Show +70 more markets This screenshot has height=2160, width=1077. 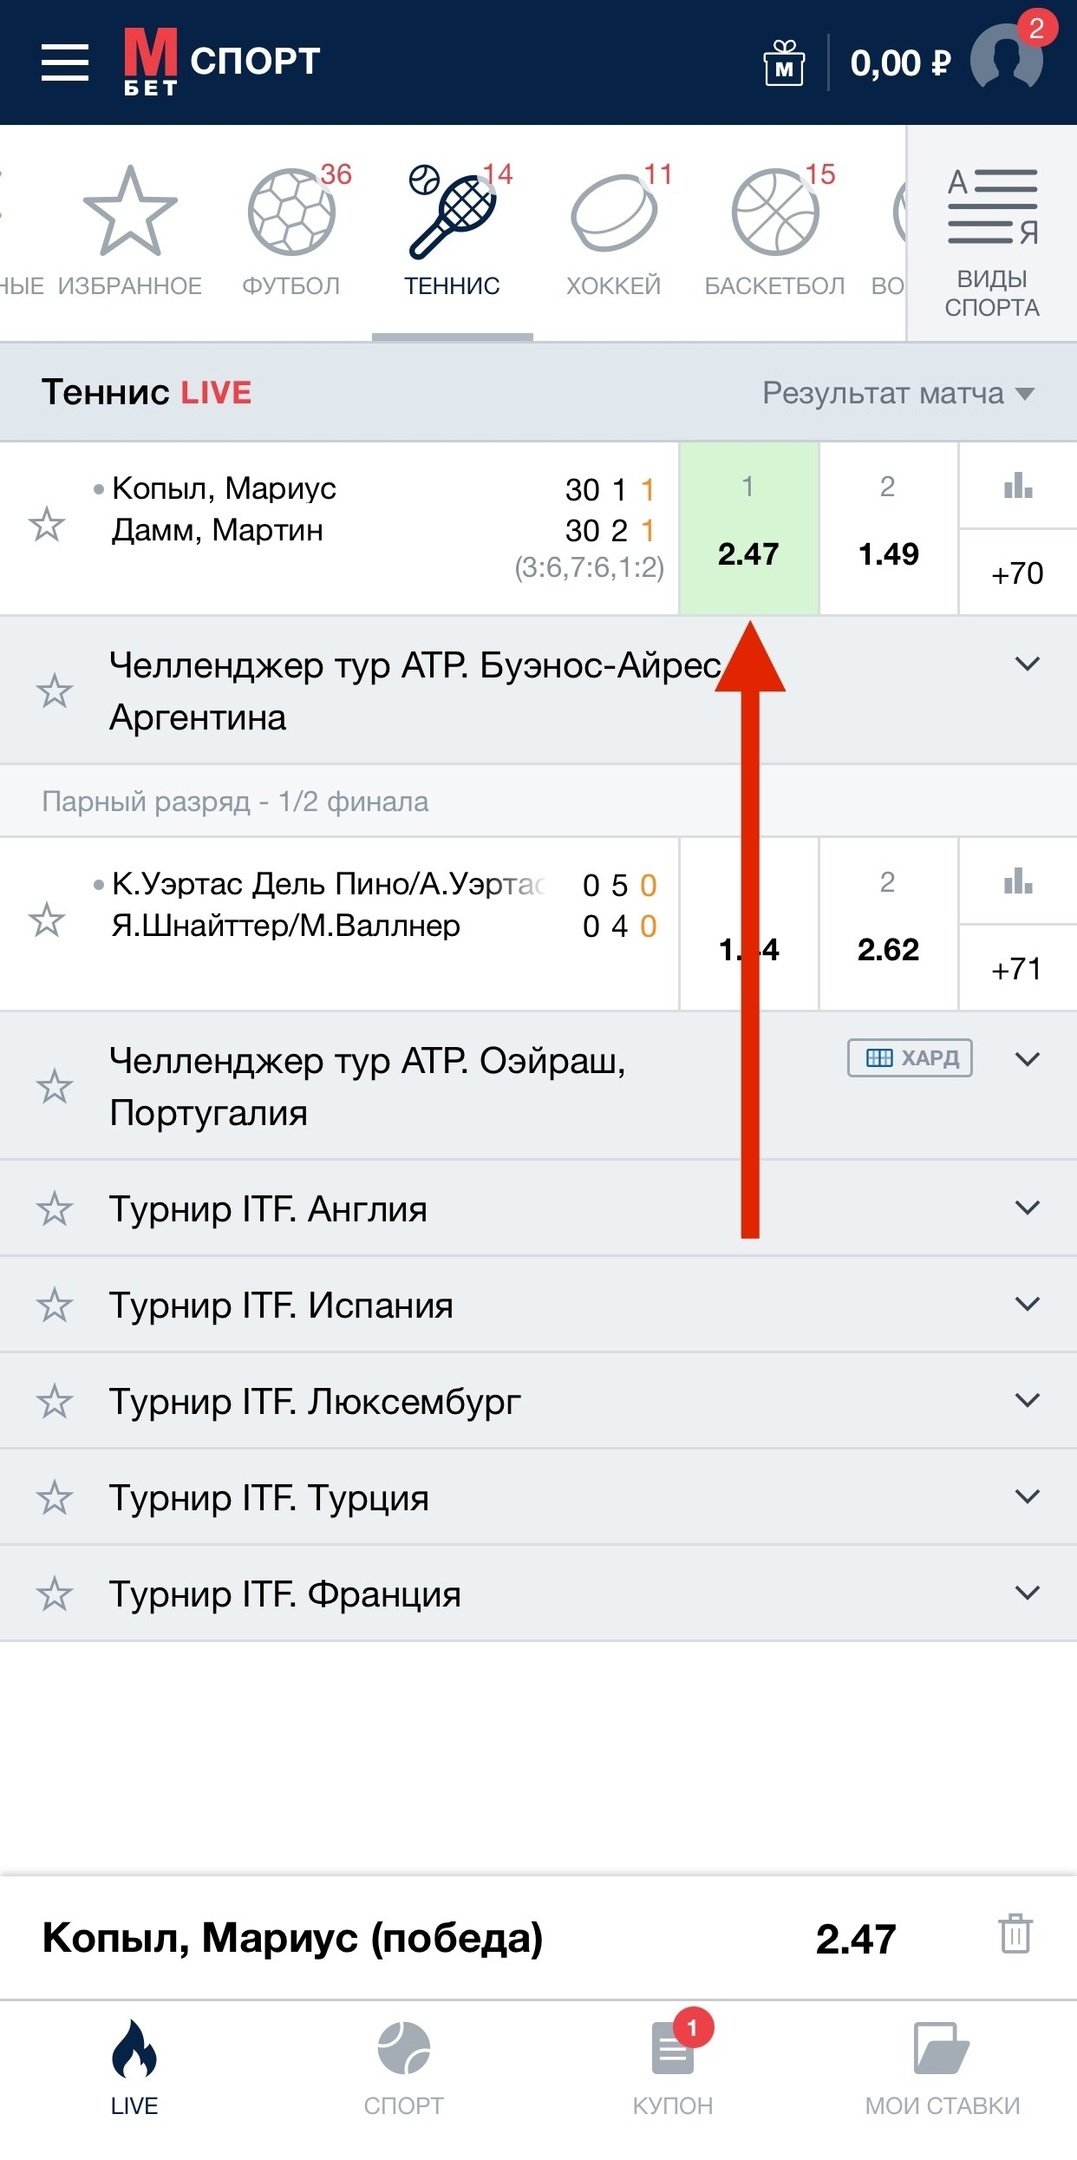(1017, 573)
